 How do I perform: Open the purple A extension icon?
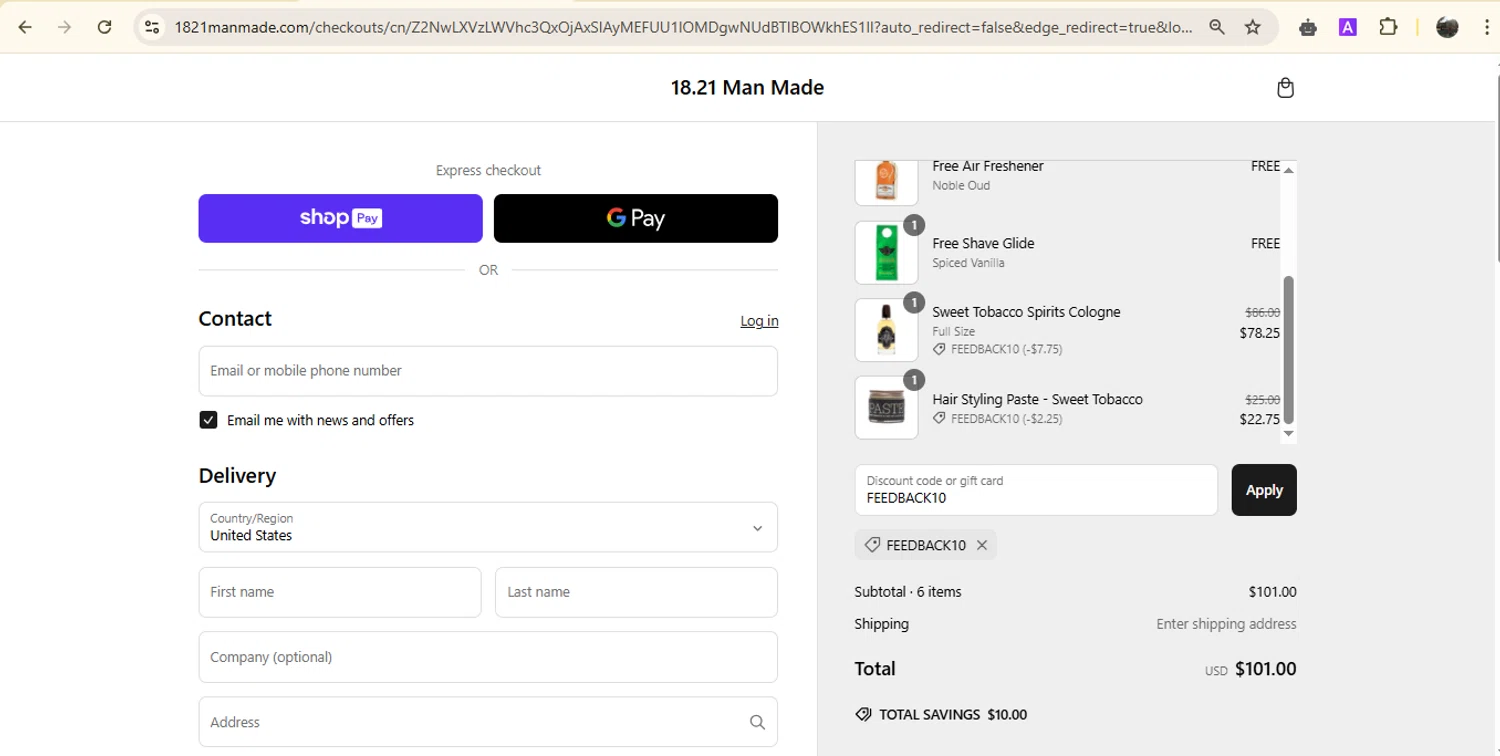(x=1348, y=27)
